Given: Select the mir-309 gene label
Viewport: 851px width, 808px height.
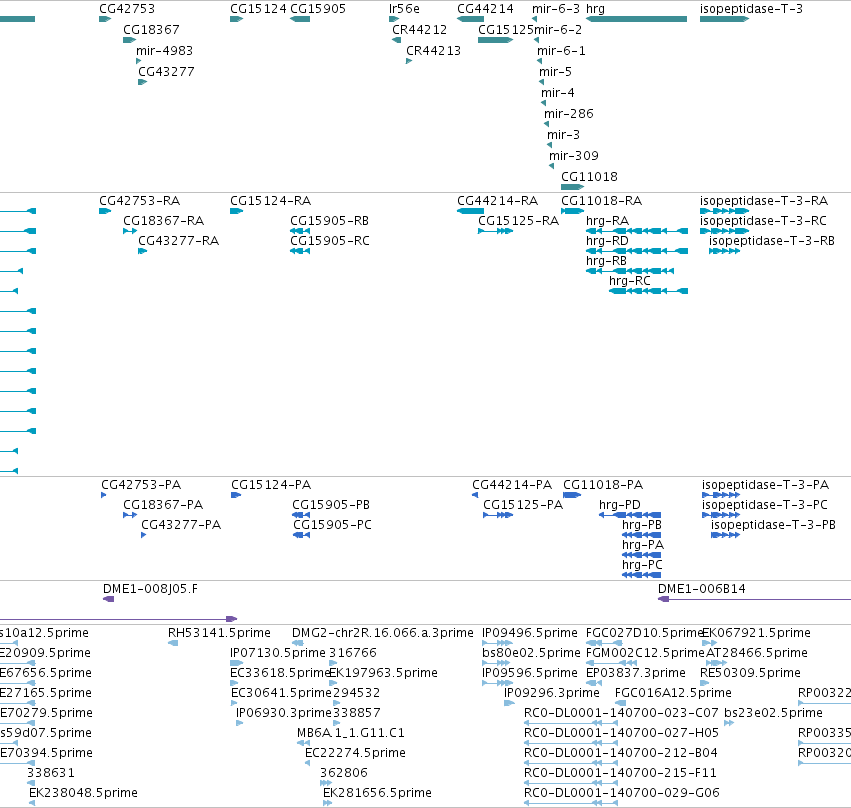Looking at the screenshot, I should pyautogui.click(x=574, y=156).
